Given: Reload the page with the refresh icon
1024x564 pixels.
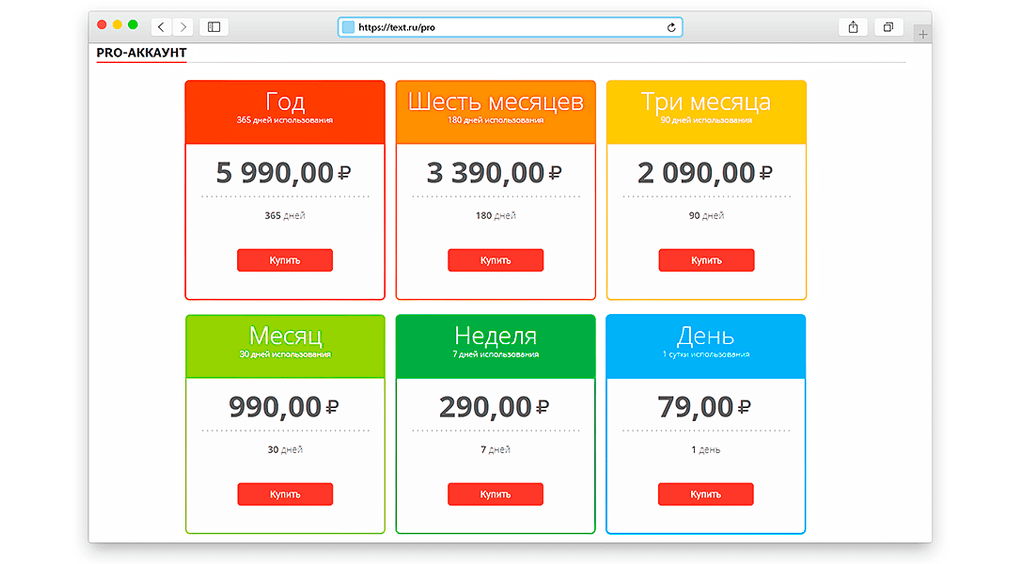Looking at the screenshot, I should (x=671, y=27).
